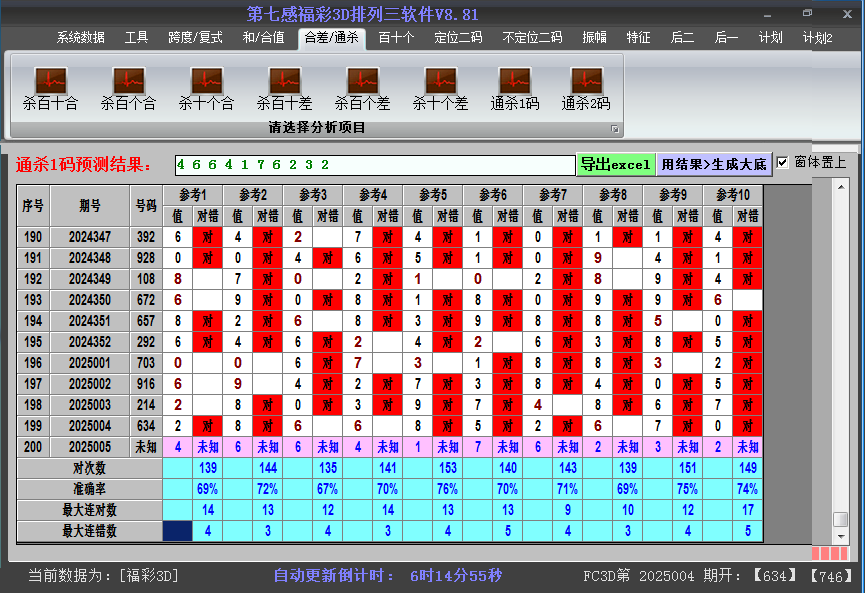Image resolution: width=865 pixels, height=593 pixels.
Task: Click the 最大连对数 row label
Action: tap(89, 510)
